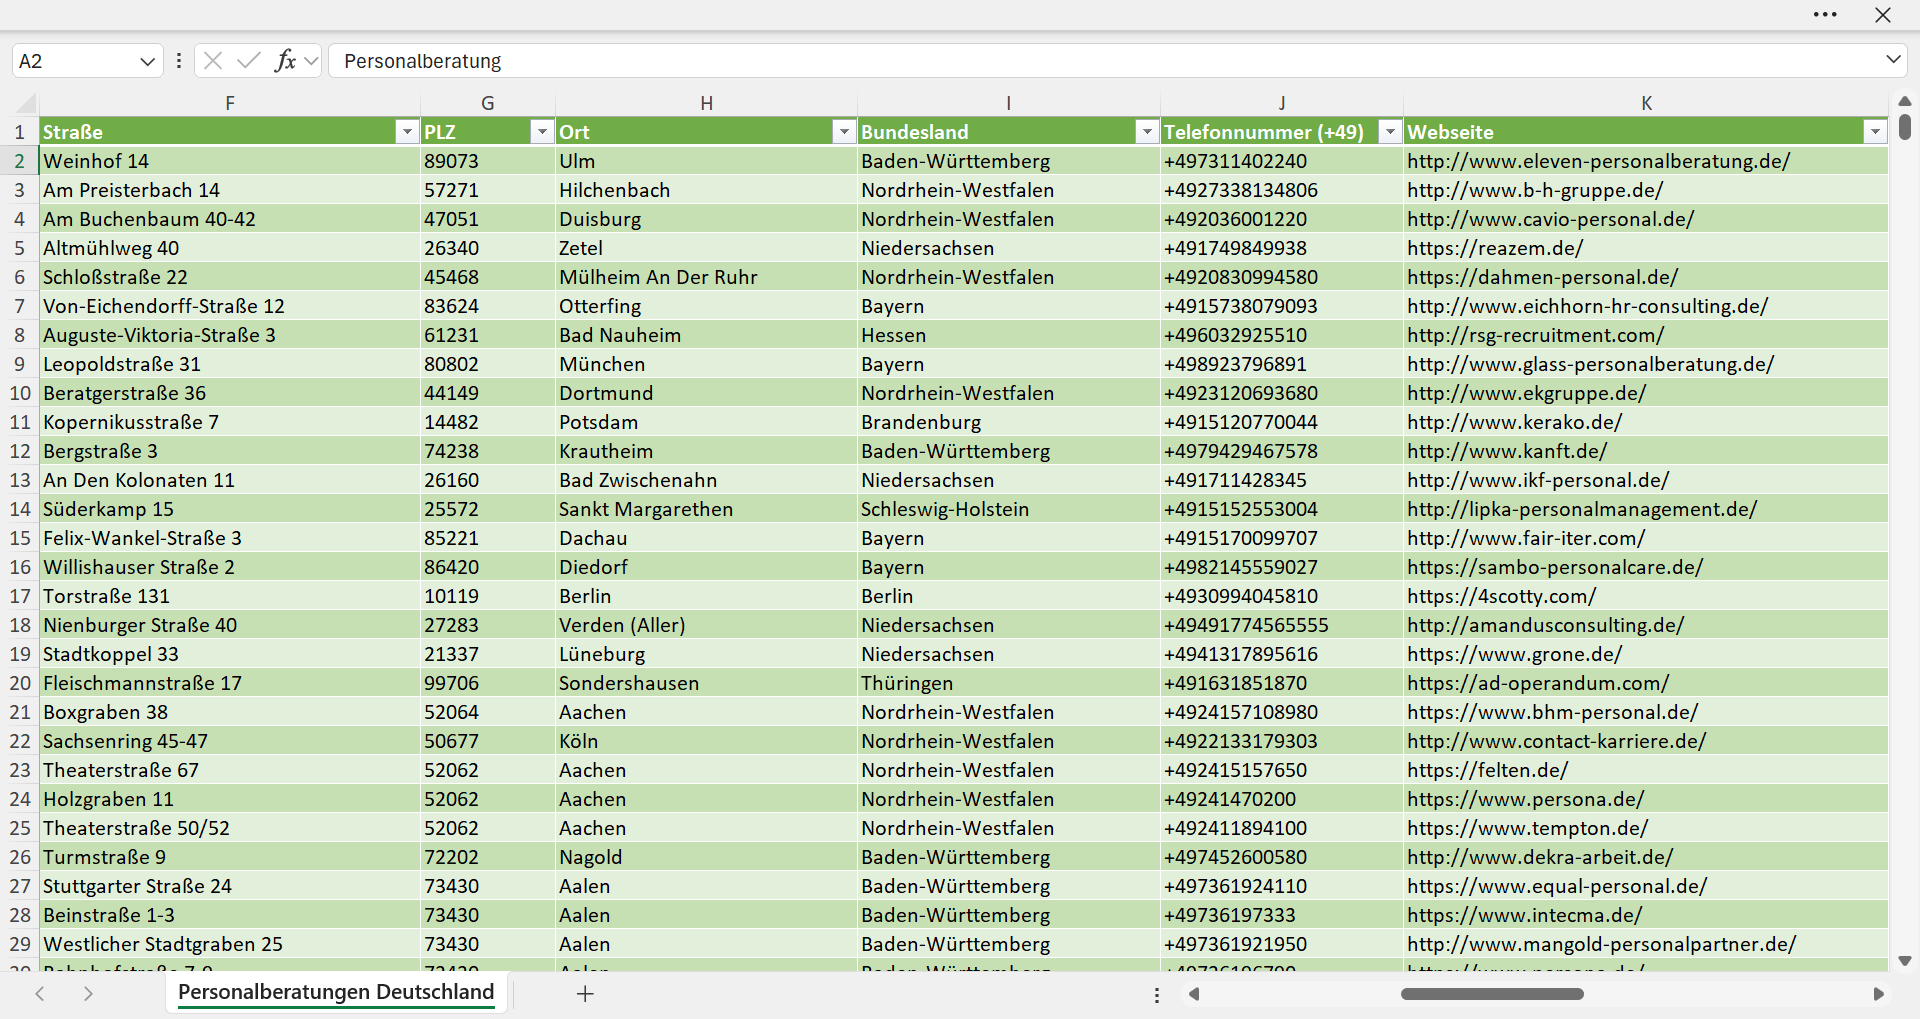The image size is (1920, 1019).
Task: Select all cells via the corner triangle
Action: coord(26,103)
